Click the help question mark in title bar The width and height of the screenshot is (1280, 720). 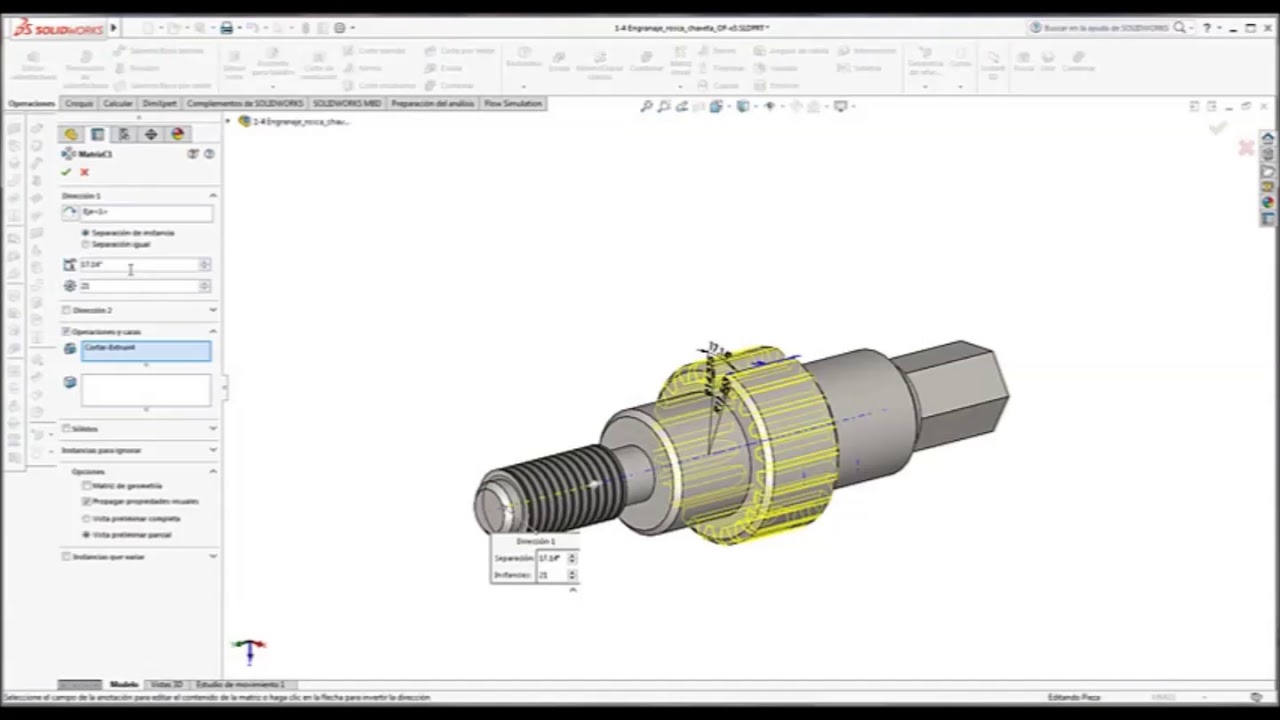pyautogui.click(x=1207, y=28)
